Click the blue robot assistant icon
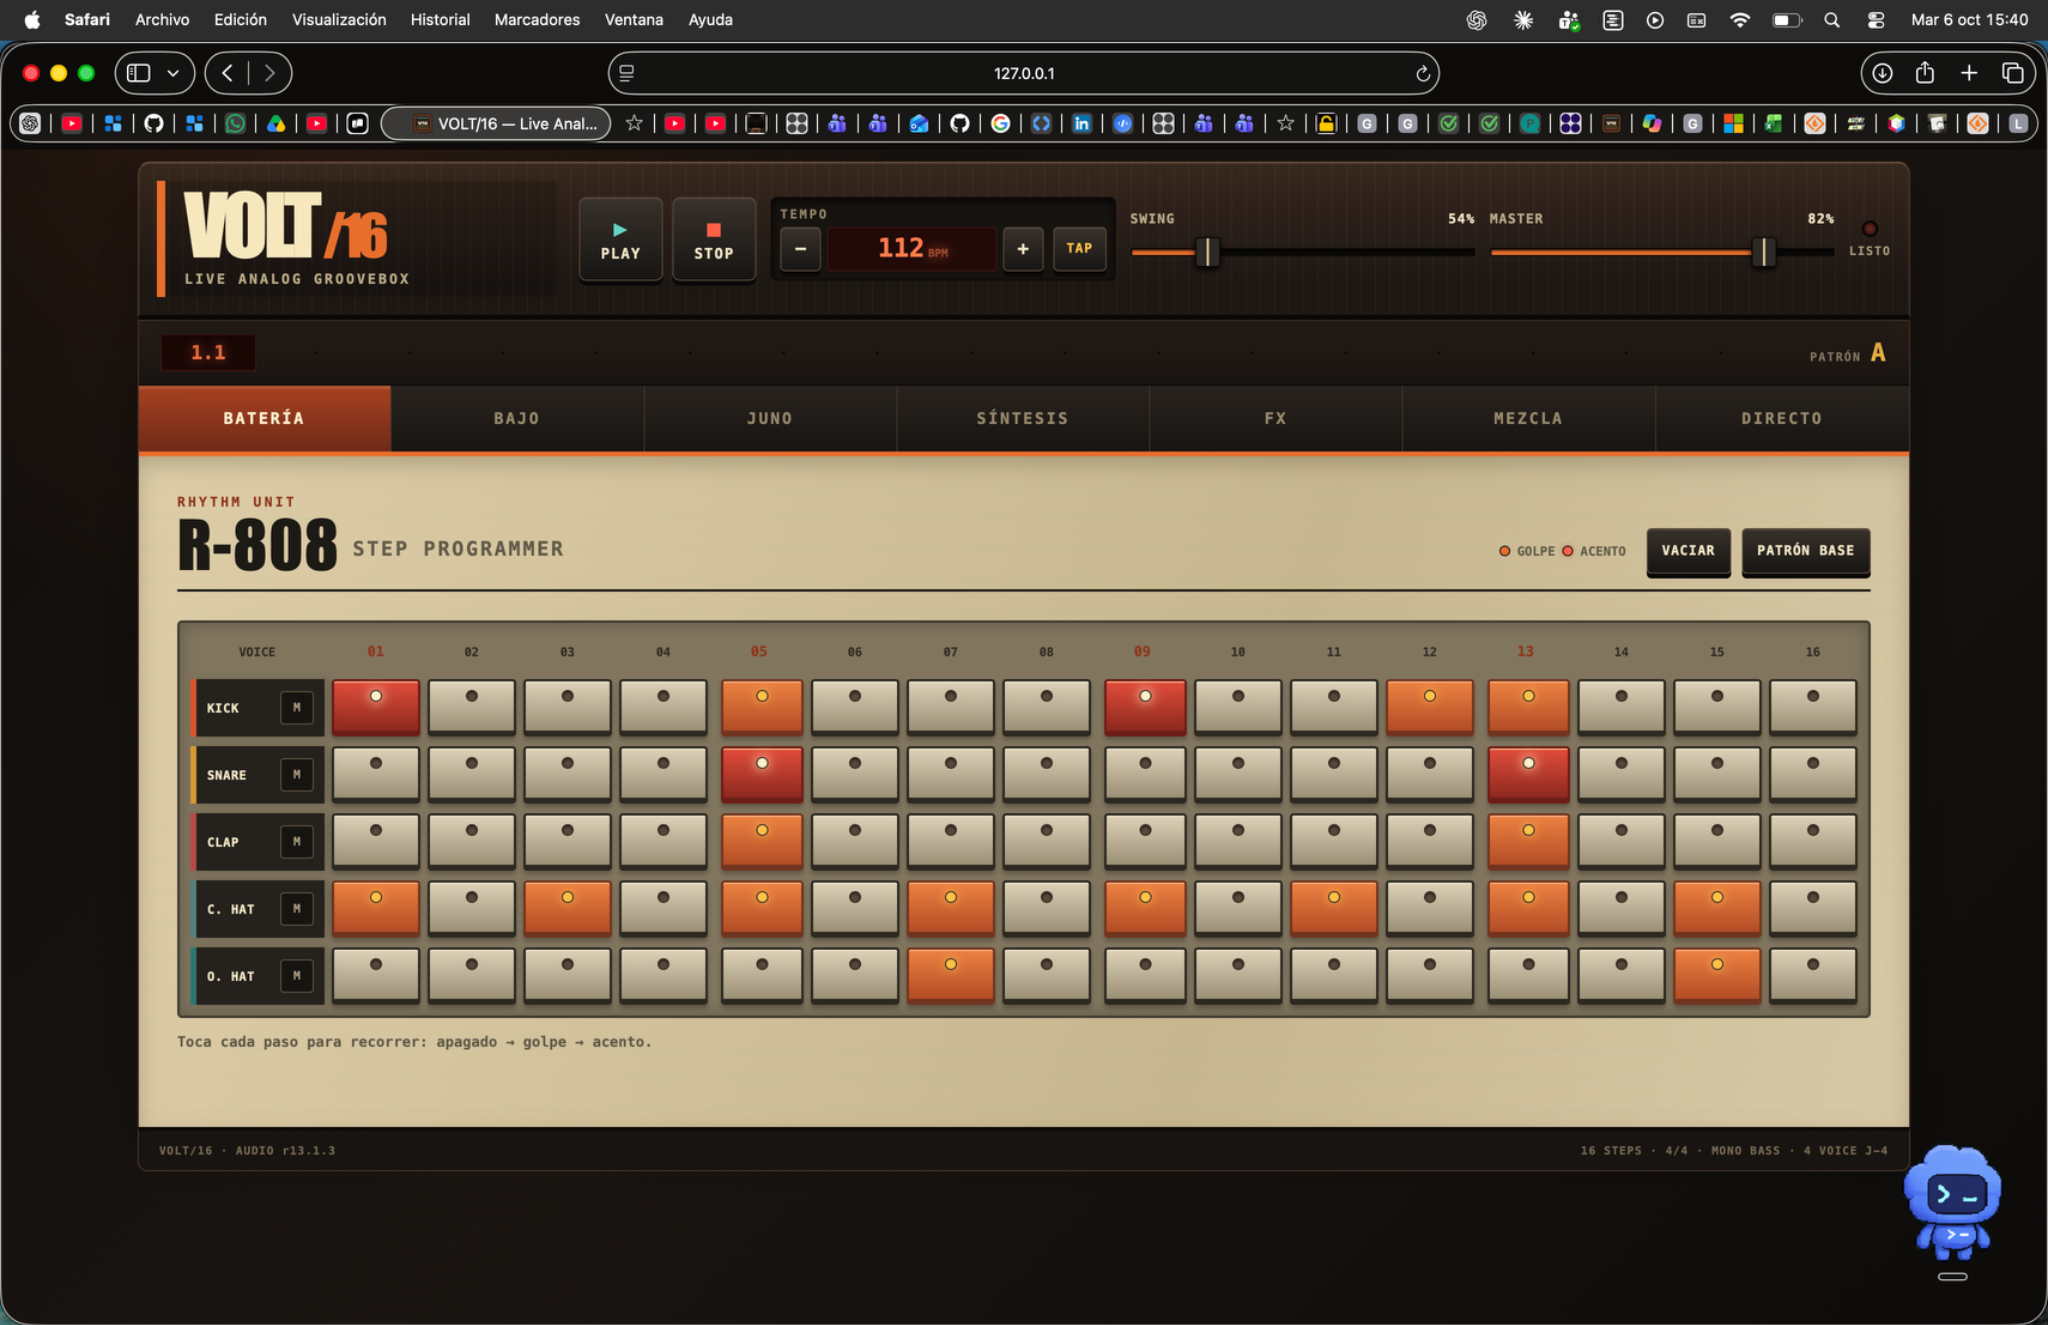 tap(1953, 1203)
